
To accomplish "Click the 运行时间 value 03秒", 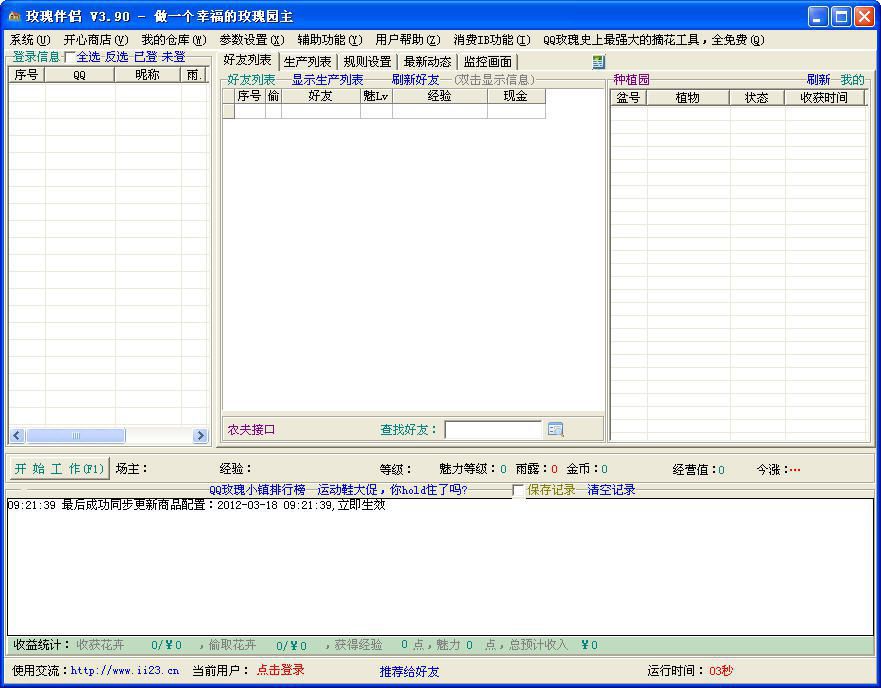I will click(x=721, y=671).
